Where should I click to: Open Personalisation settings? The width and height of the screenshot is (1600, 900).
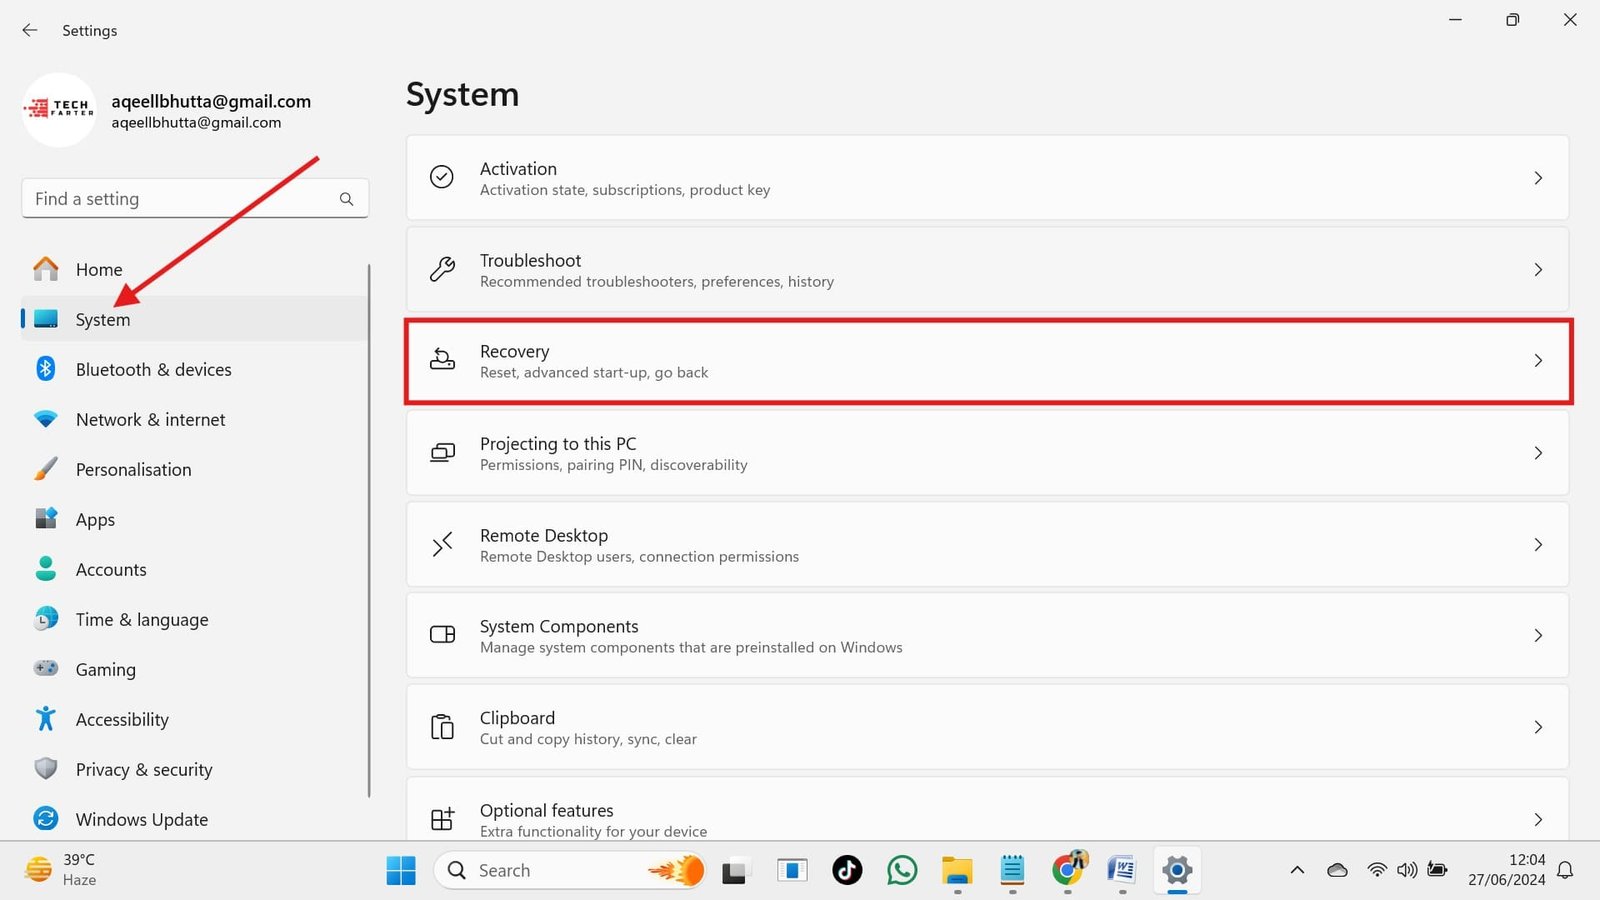[133, 469]
